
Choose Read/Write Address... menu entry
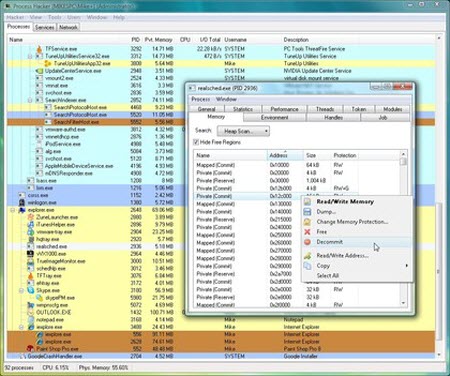(x=357, y=256)
